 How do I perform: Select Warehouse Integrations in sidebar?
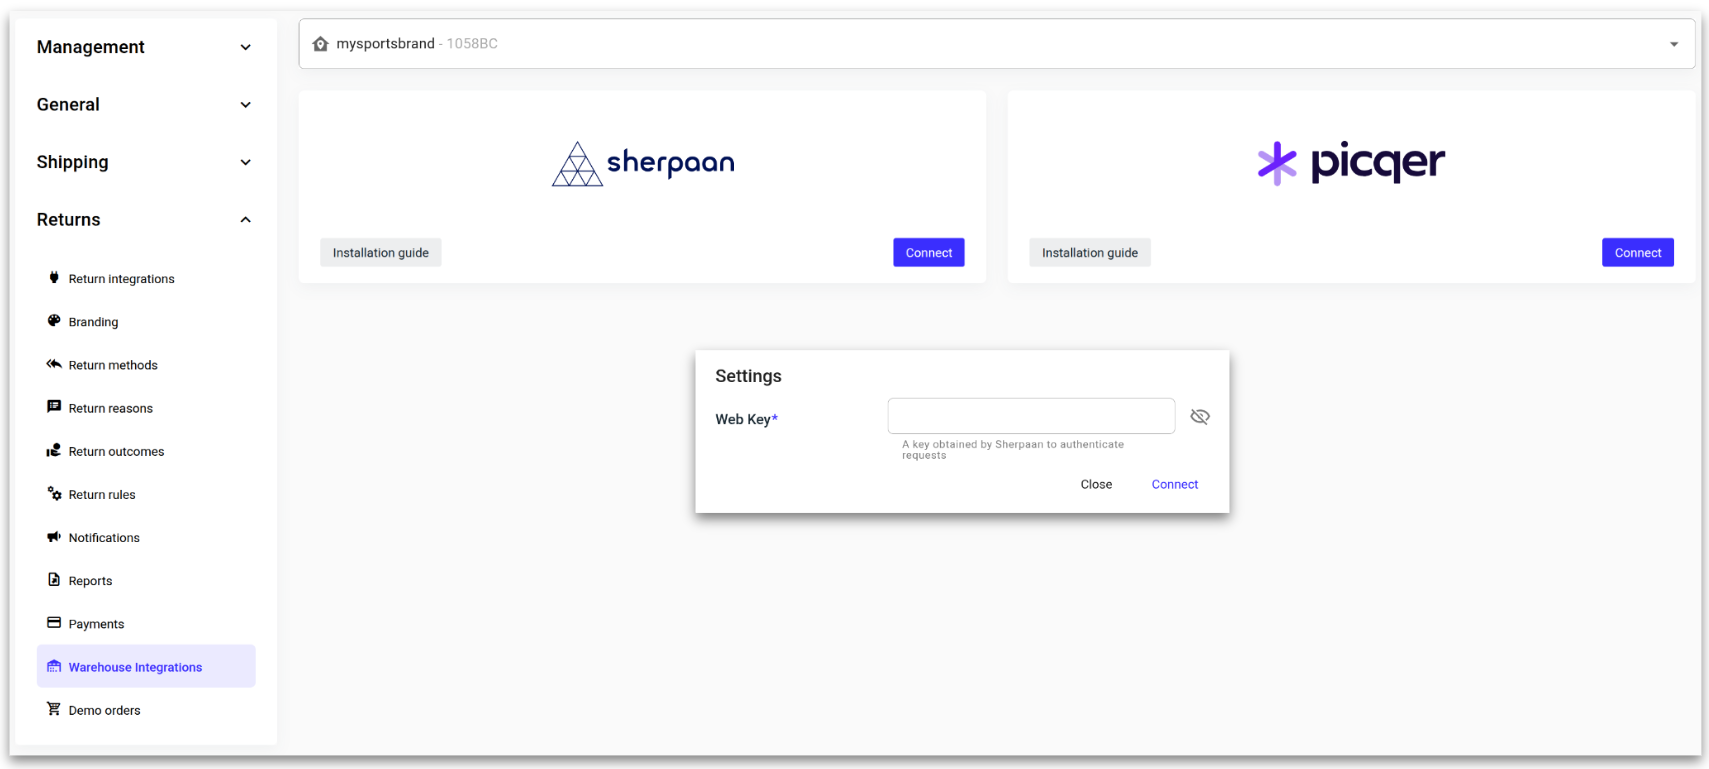pos(135,667)
